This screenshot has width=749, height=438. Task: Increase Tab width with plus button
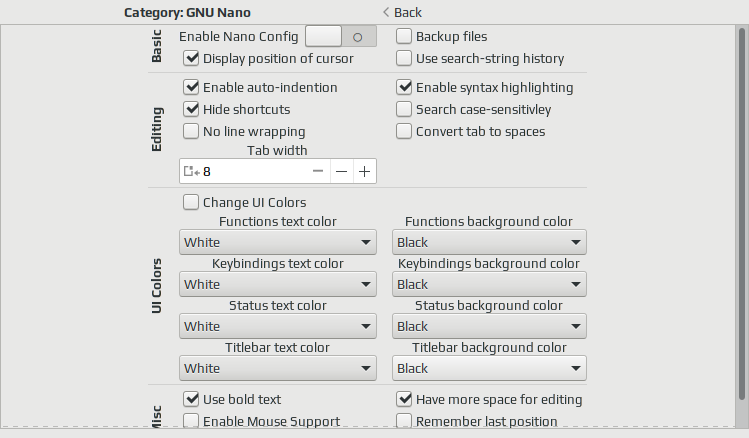364,171
